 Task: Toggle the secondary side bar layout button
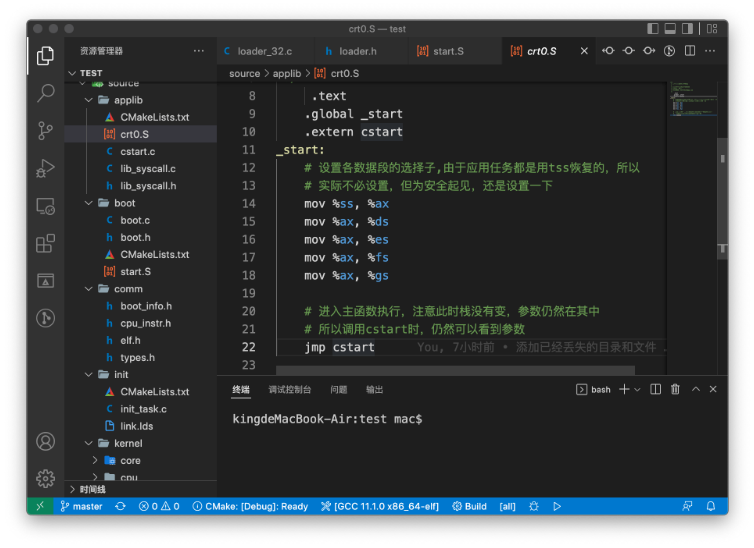(x=689, y=29)
